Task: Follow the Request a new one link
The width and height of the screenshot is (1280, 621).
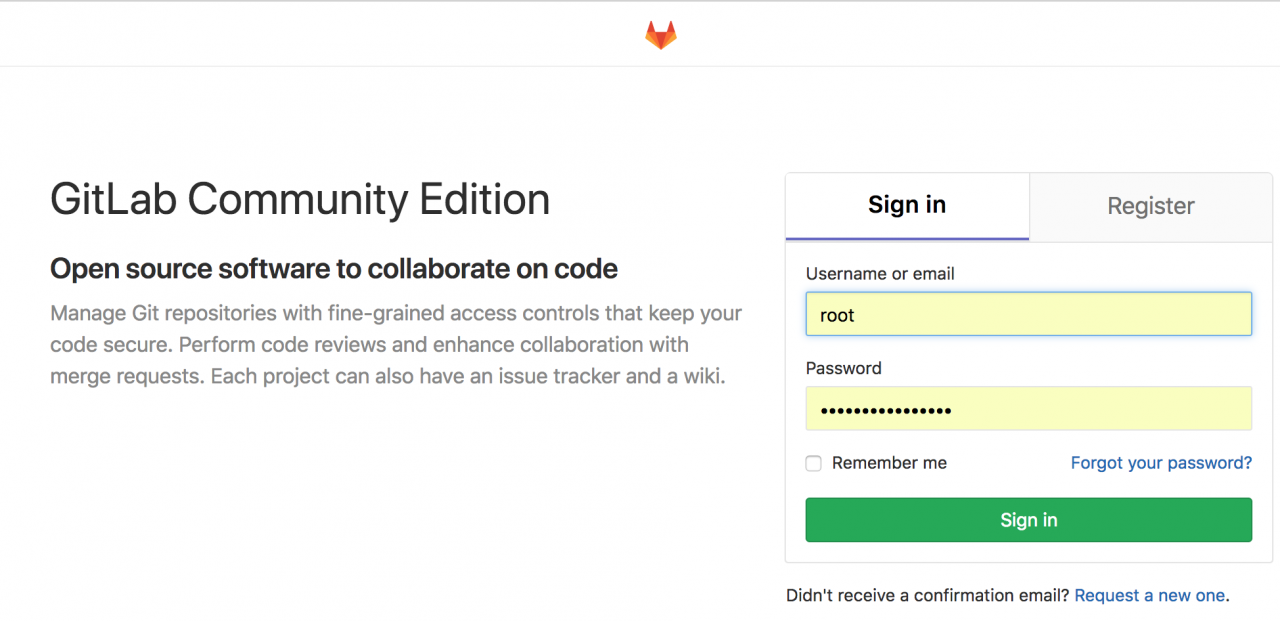Action: pyautogui.click(x=1149, y=595)
